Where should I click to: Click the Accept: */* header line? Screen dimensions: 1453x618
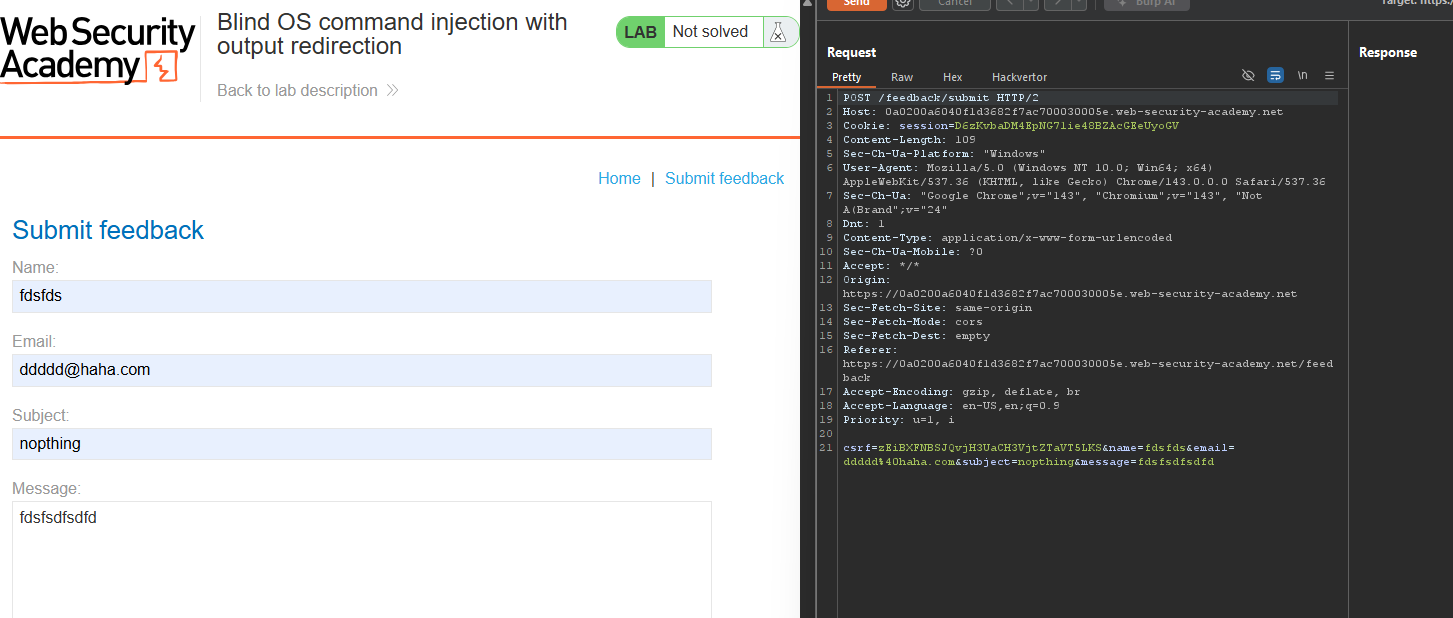coord(880,266)
